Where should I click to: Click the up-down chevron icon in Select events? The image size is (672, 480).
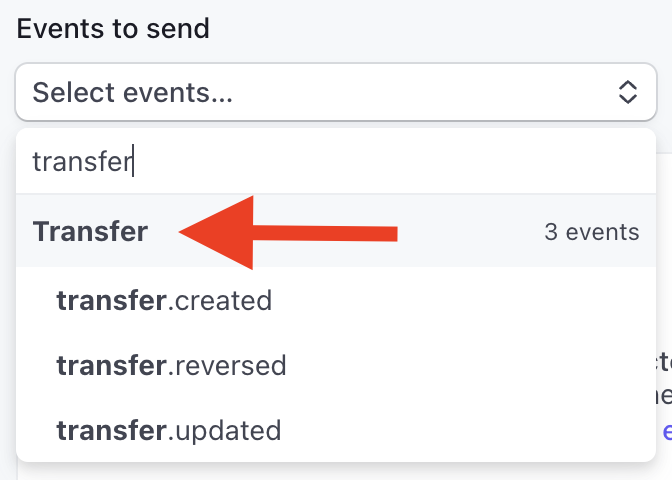[x=627, y=93]
